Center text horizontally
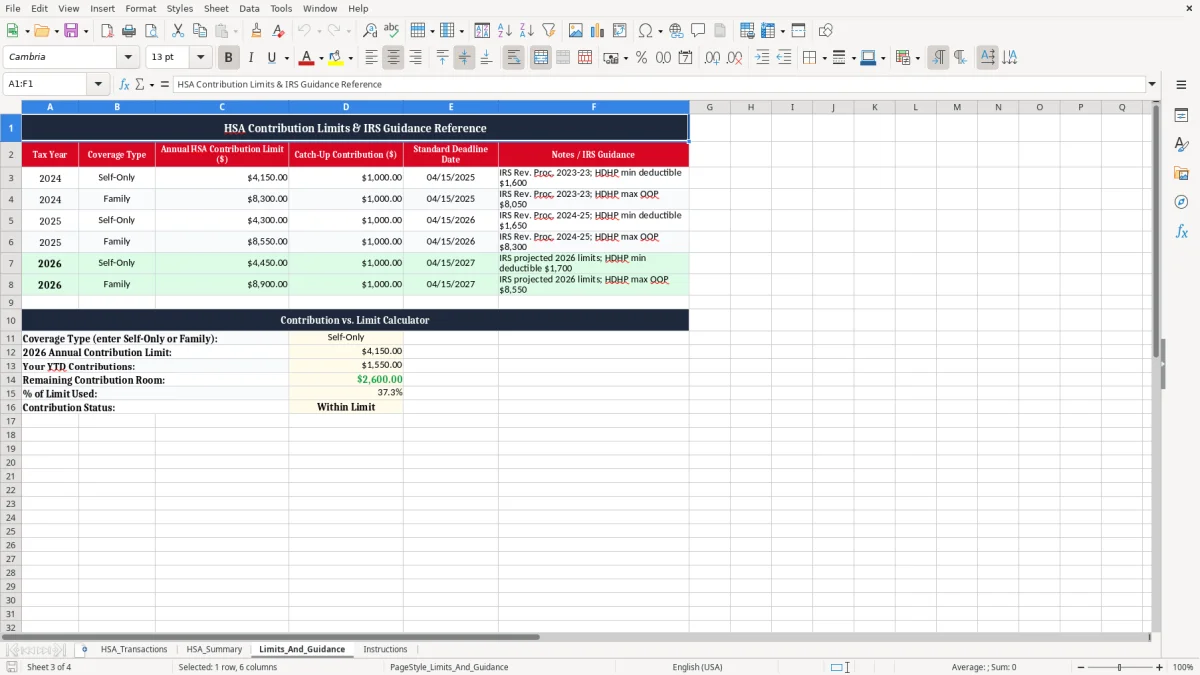Viewport: 1200px width, 675px height. point(393,58)
